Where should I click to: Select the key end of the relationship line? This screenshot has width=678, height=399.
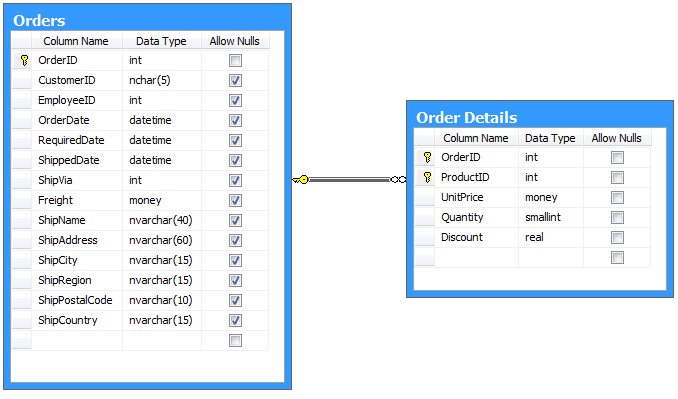pyautogui.click(x=301, y=179)
